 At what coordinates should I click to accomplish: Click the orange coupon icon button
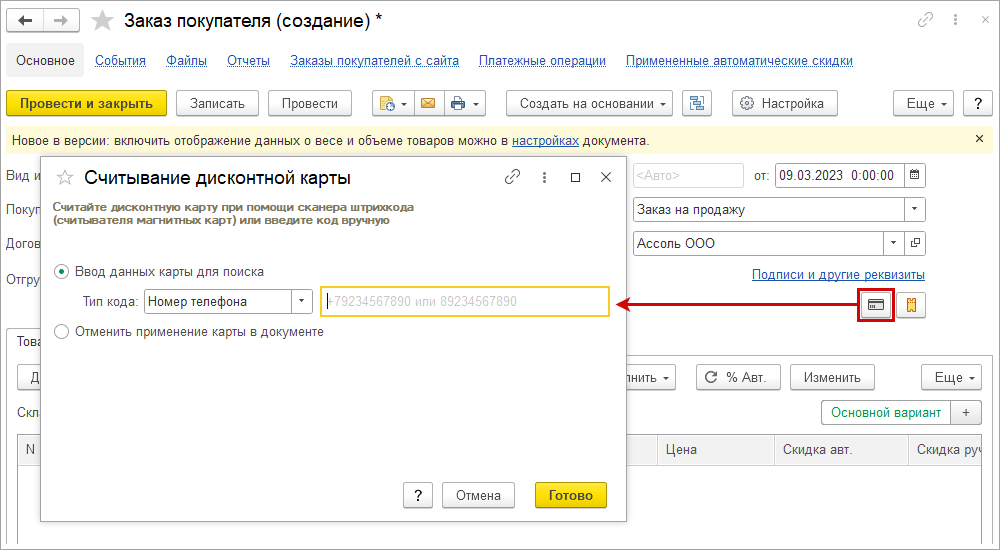(910, 305)
